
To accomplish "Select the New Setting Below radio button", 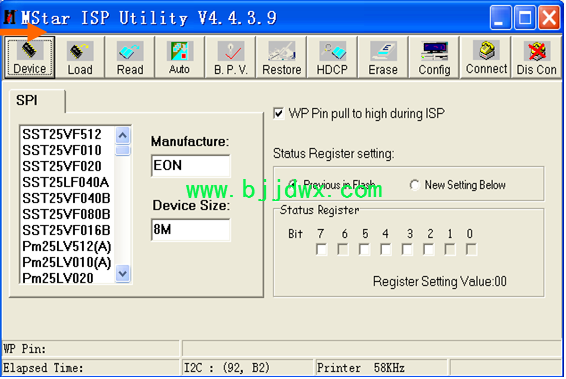I will point(414,185).
